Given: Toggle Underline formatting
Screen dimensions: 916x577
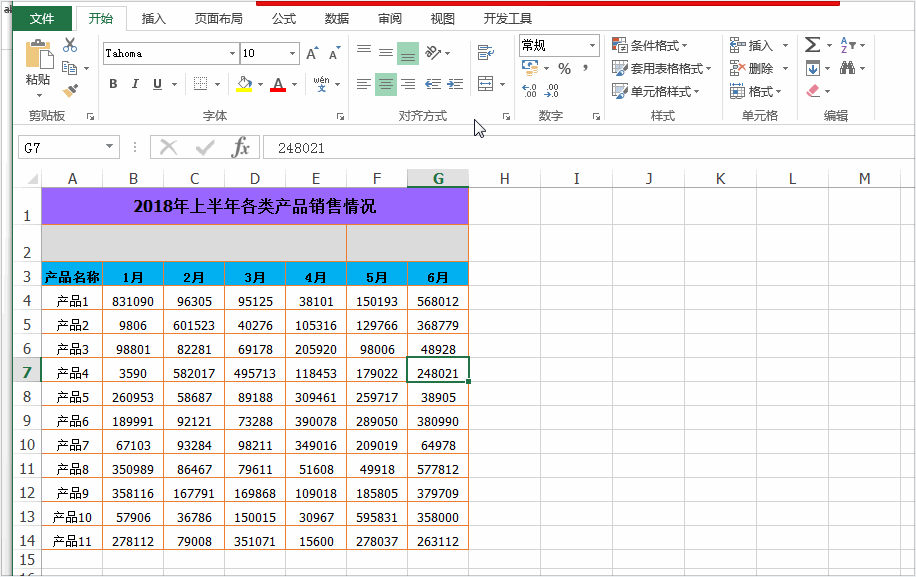Looking at the screenshot, I should tap(157, 84).
